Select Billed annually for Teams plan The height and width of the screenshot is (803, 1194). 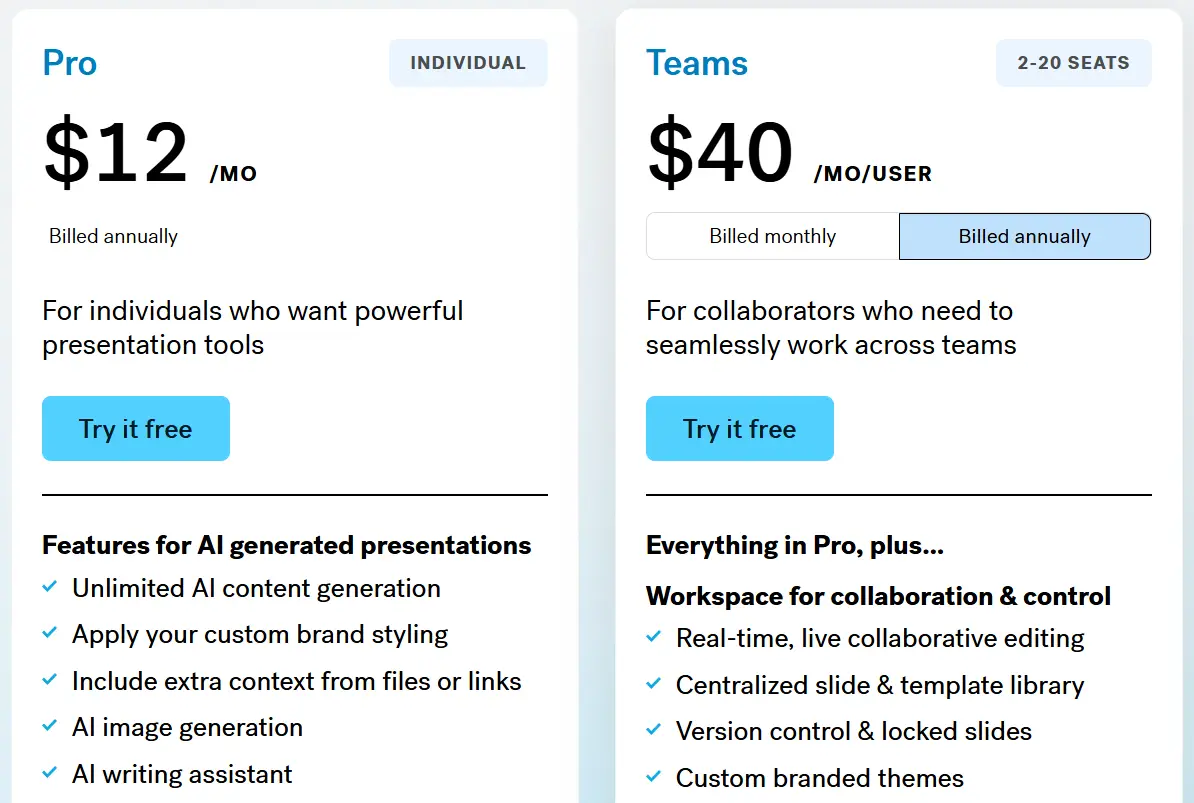tap(1024, 237)
